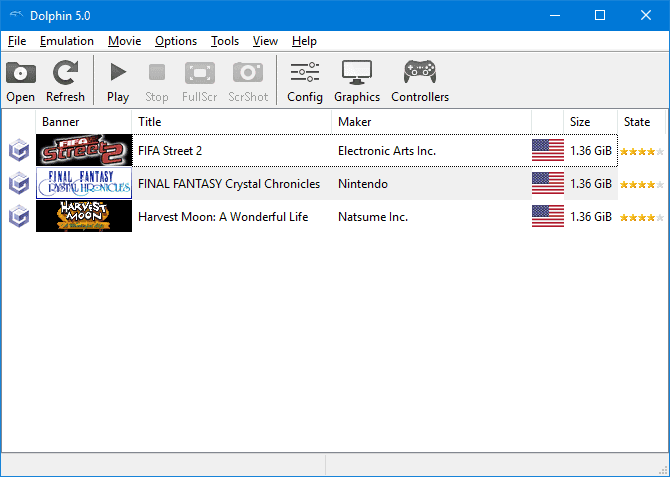The image size is (670, 477).
Task: Open the Tools menu
Action: tap(225, 41)
